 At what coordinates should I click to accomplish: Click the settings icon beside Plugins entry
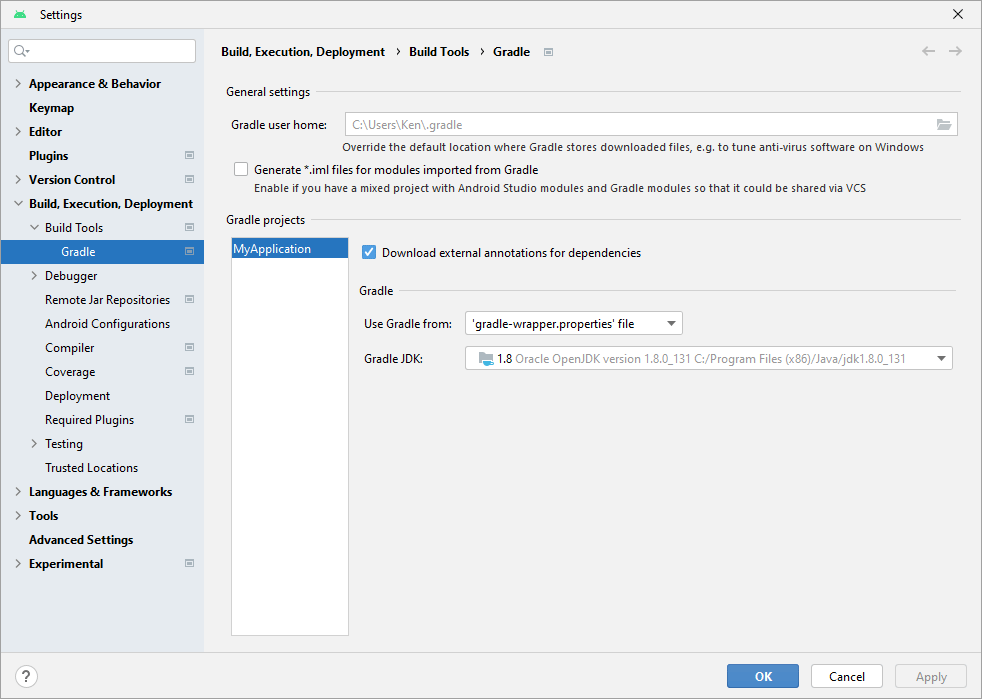(189, 155)
